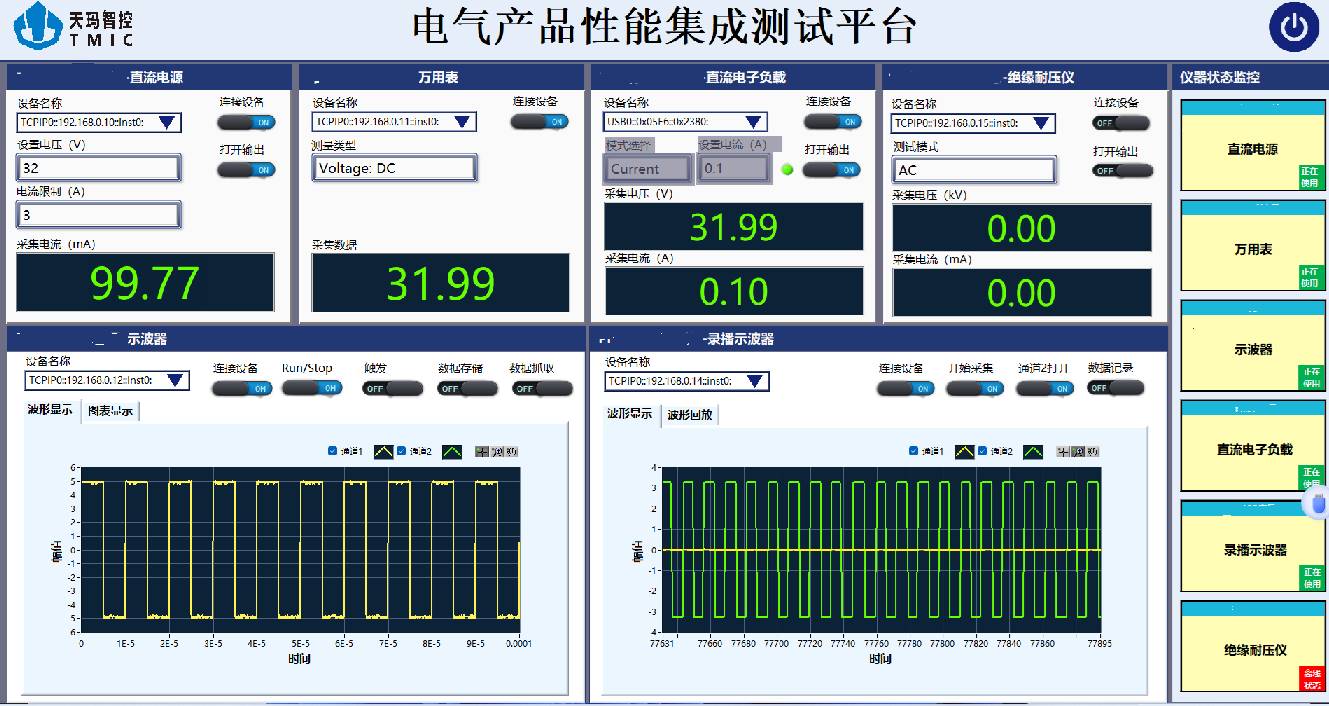
Task: Select the cursor crosshair tool in 录播示波器 palette
Action: pyautogui.click(x=1063, y=452)
